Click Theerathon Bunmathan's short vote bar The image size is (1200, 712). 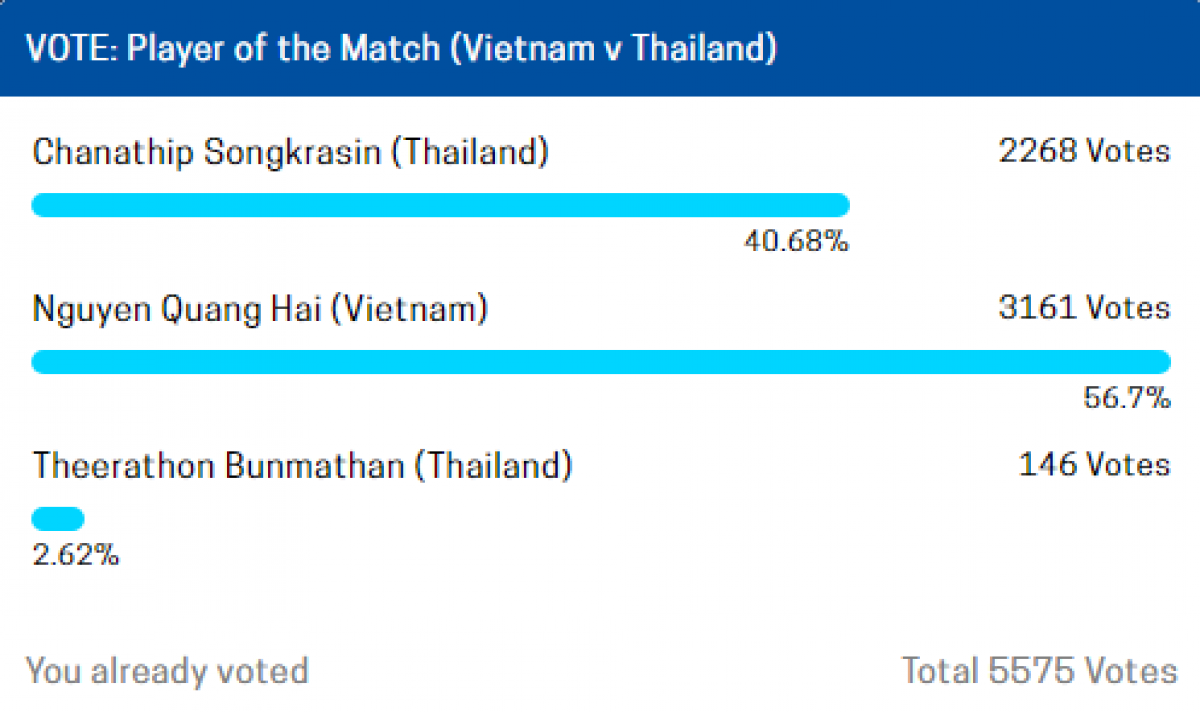click(58, 519)
